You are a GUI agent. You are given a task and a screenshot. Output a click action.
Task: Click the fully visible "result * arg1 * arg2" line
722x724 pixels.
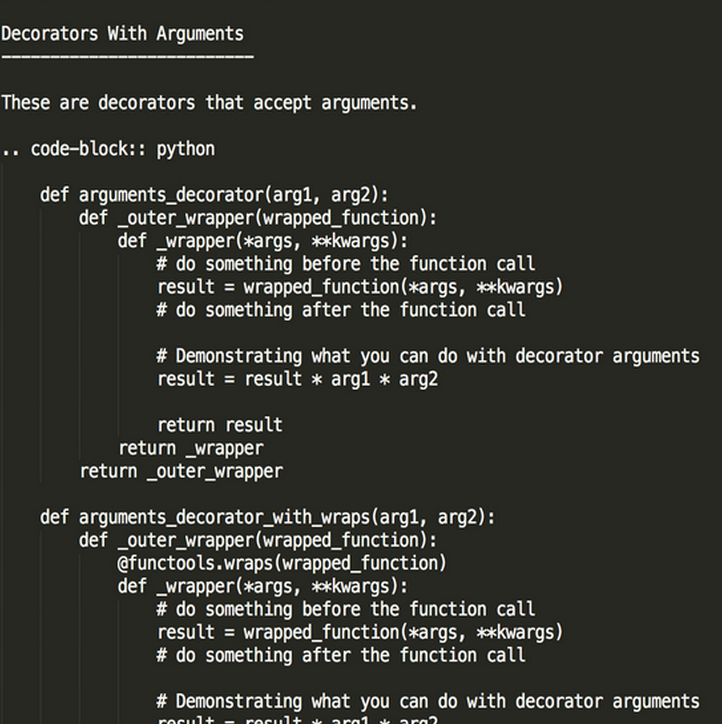297,379
